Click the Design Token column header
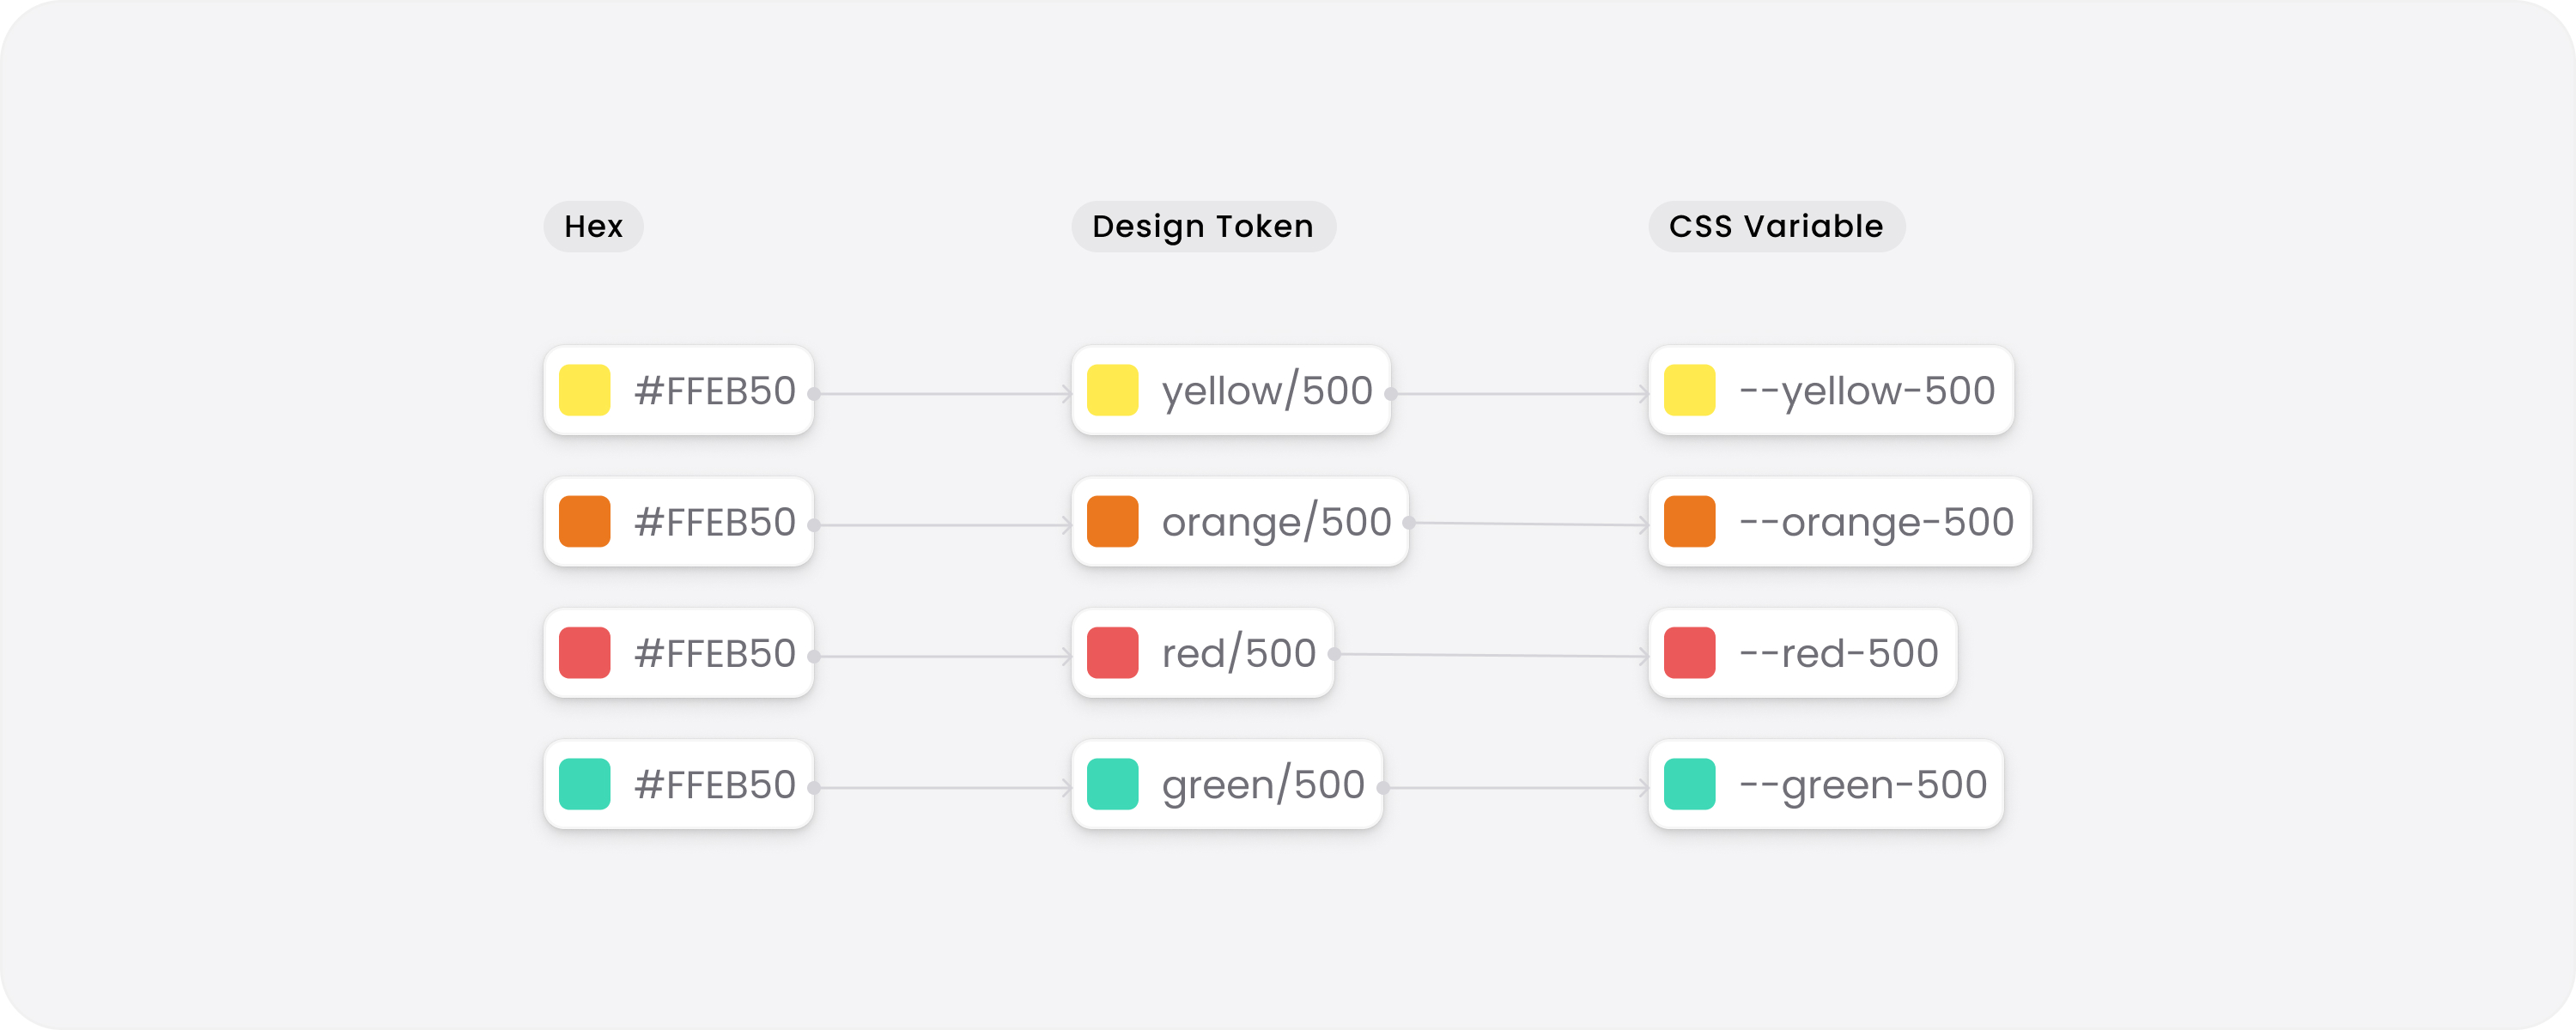Image resolution: width=2576 pixels, height=1030 pixels. point(1203,226)
